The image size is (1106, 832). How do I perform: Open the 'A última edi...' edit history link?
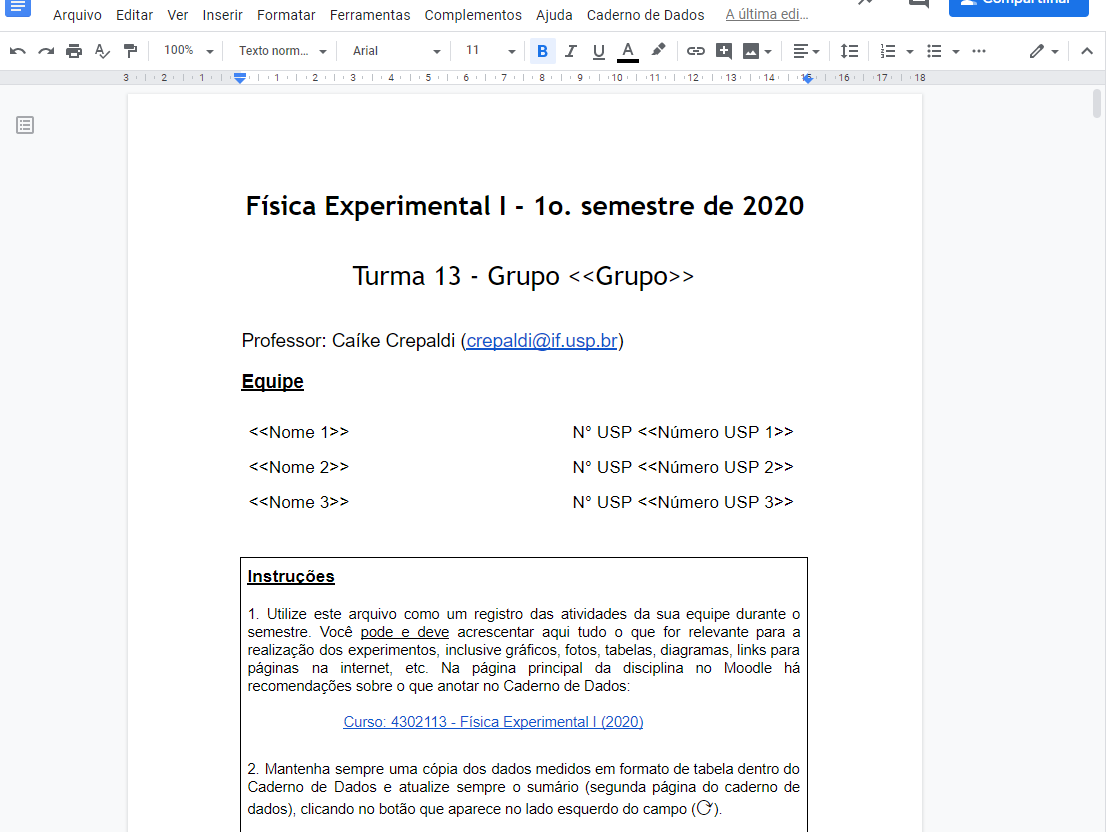767,14
